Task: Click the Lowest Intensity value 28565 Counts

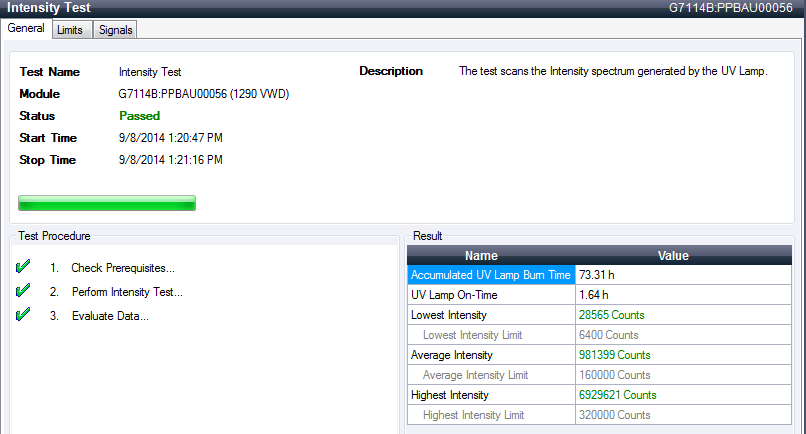Action: [611, 315]
